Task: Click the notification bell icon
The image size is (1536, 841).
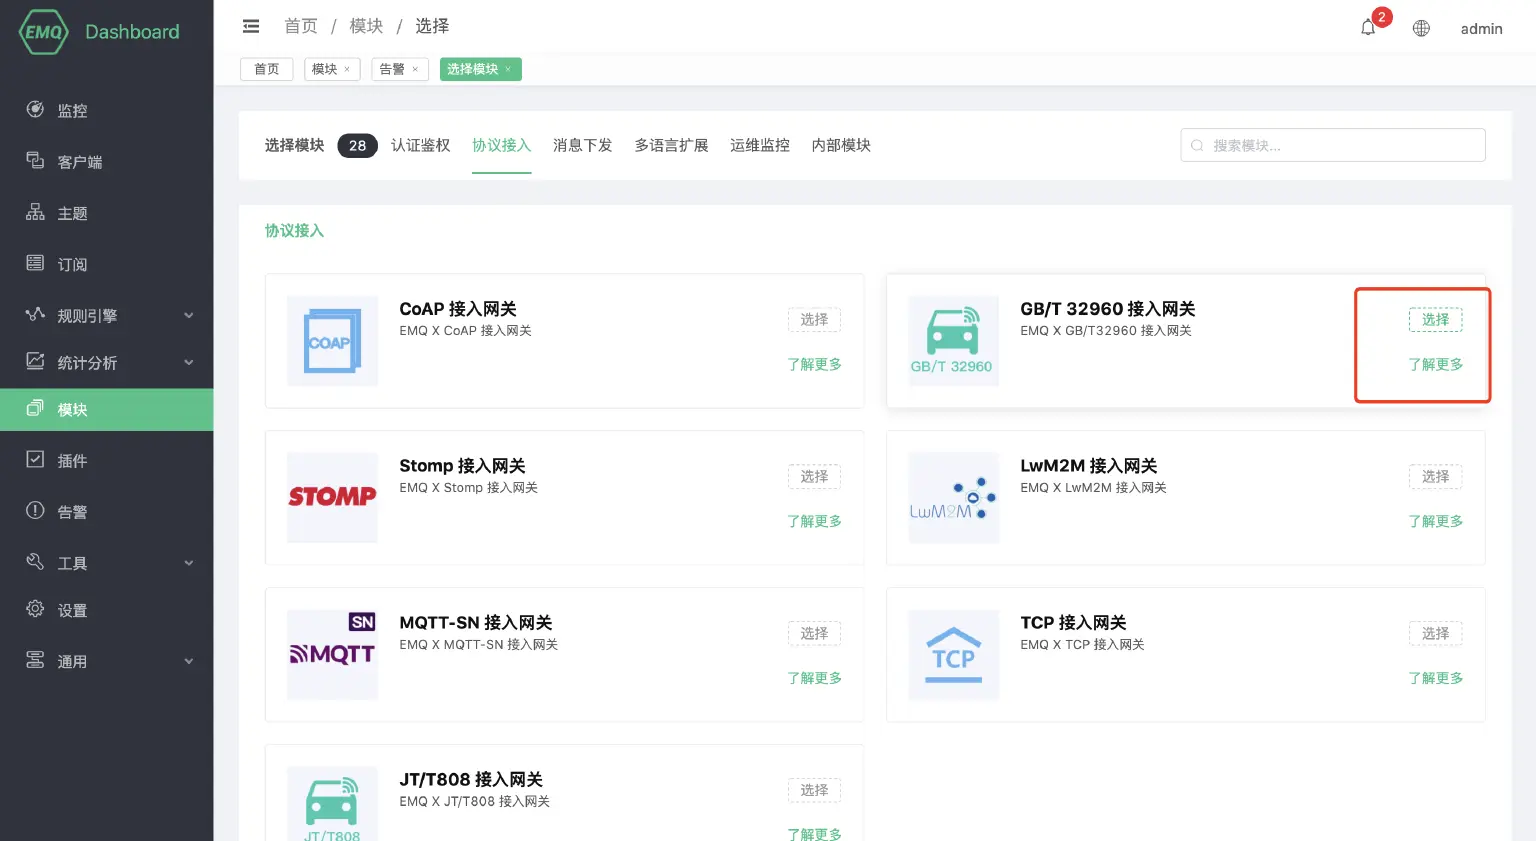Action: 1368,28
